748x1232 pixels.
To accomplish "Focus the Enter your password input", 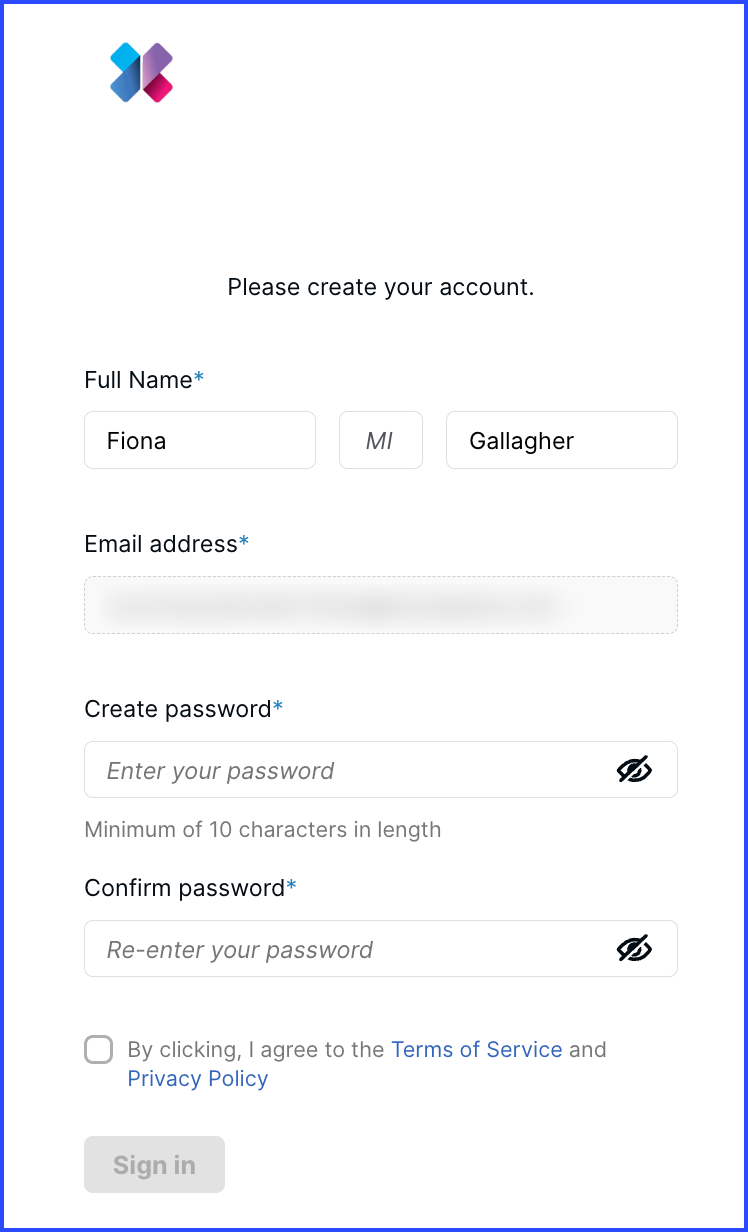I will [381, 770].
